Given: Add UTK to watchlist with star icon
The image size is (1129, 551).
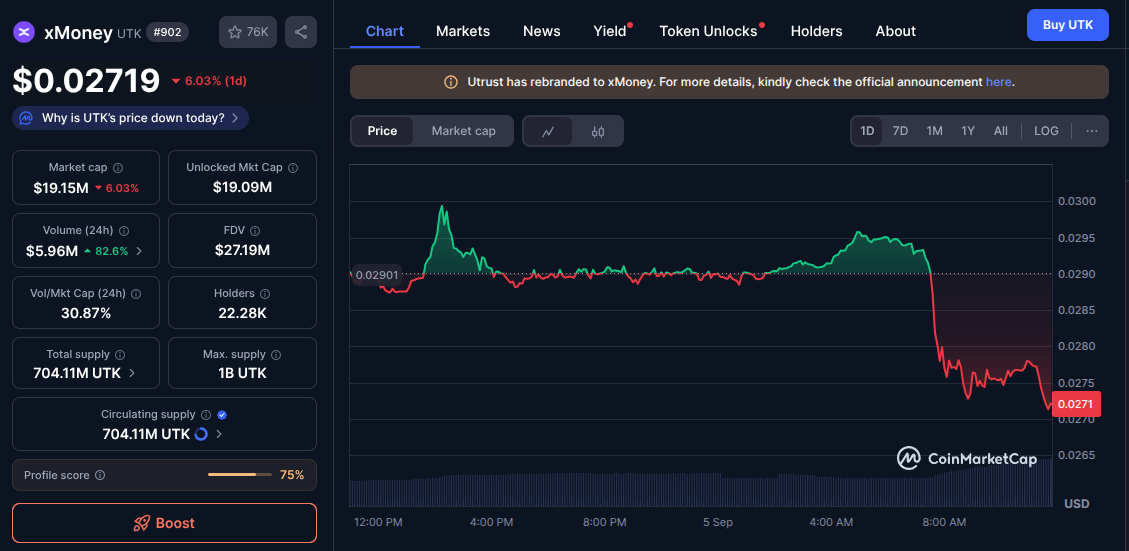Looking at the screenshot, I should pos(248,32).
